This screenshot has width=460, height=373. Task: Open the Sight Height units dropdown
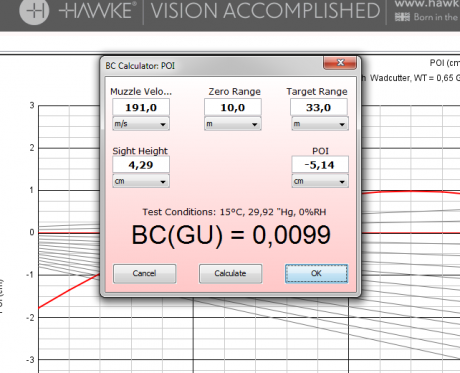141,181
